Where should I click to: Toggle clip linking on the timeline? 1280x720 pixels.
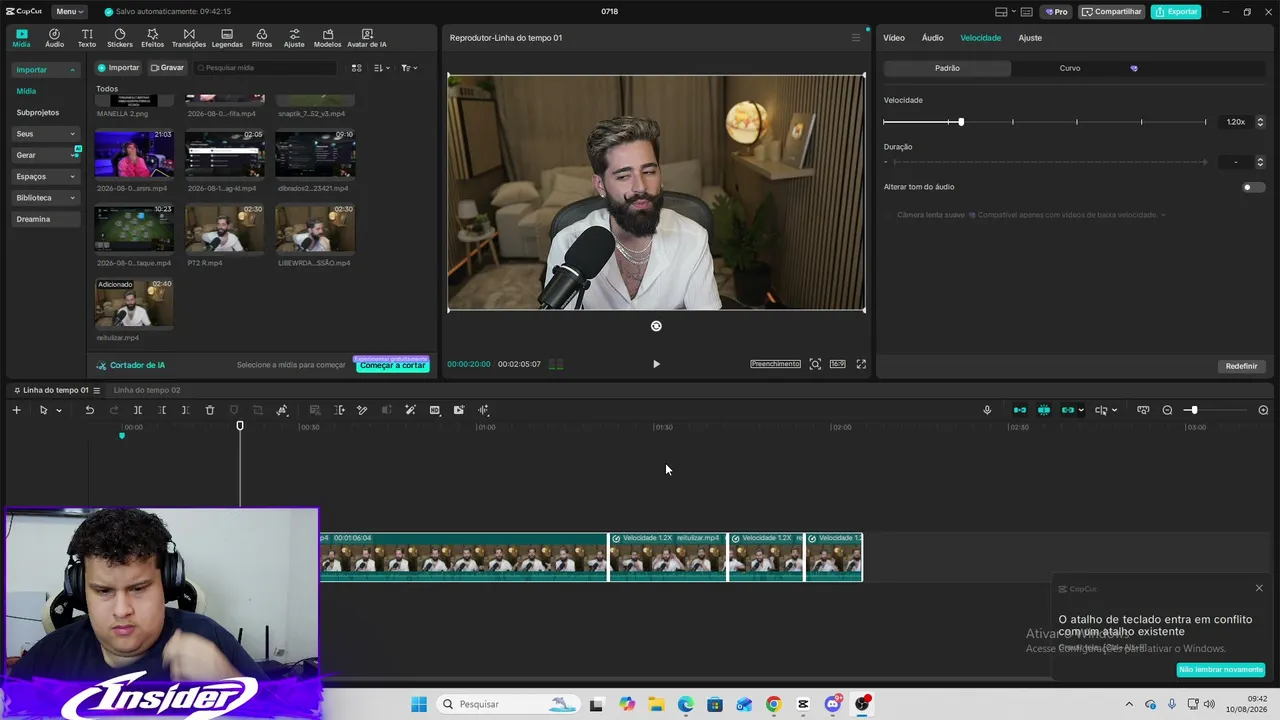click(1067, 410)
